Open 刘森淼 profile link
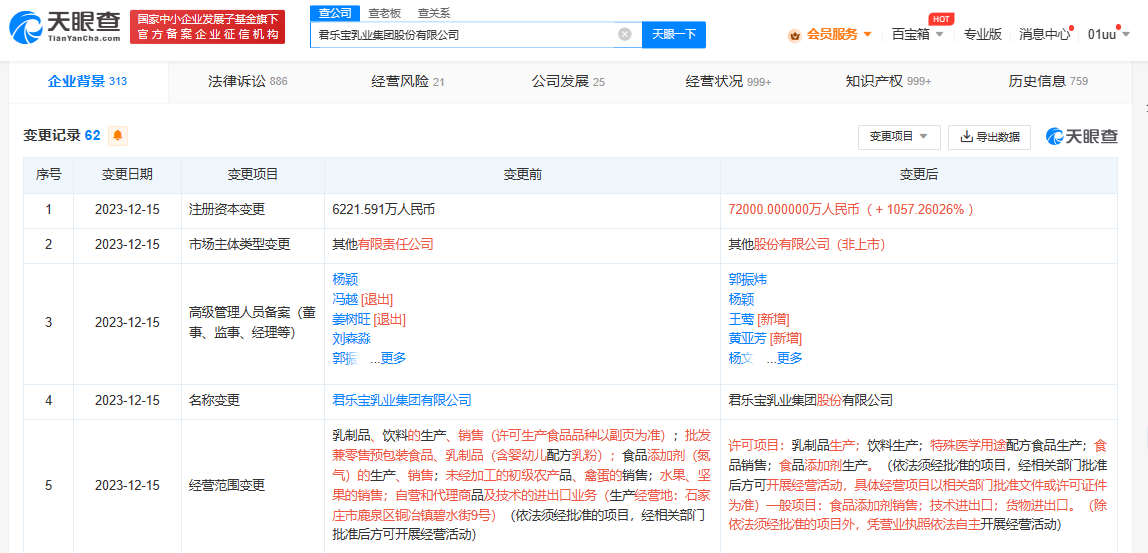Screen dimensions: 1148x553 pyautogui.click(x=351, y=338)
